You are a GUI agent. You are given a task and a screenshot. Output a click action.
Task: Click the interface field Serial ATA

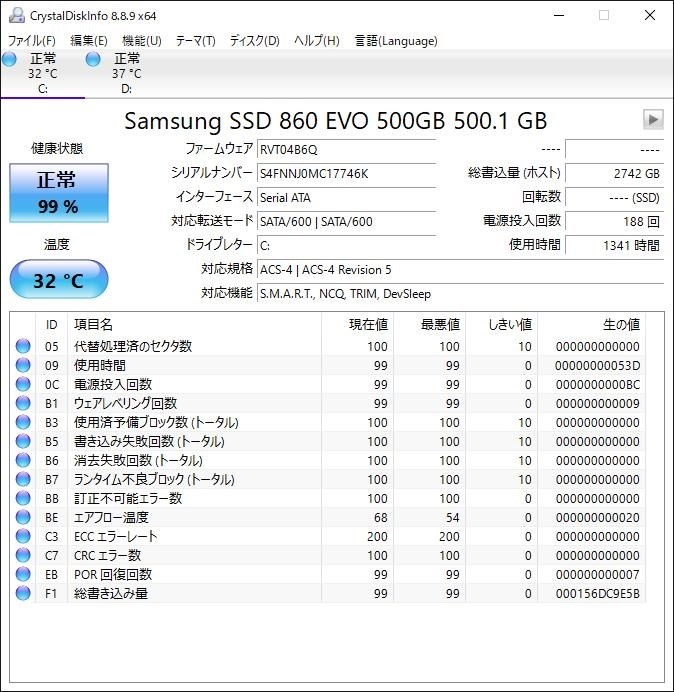click(346, 197)
